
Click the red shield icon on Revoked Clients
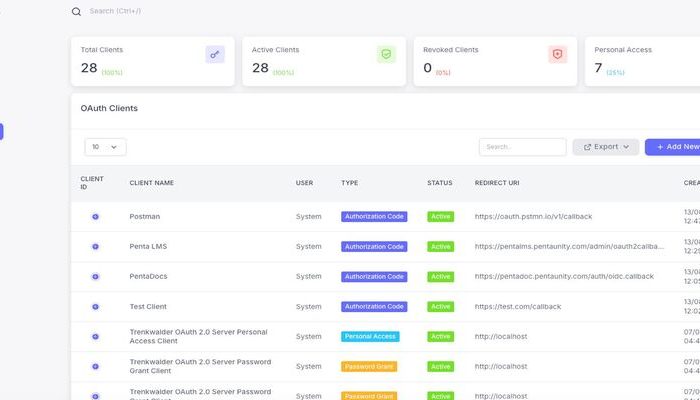[557, 55]
